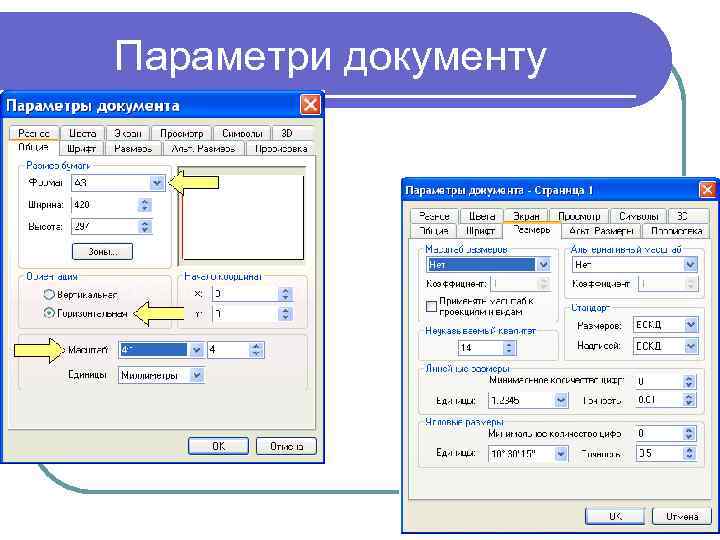Click OK in the Страница 1 dialog
The height and width of the screenshot is (540, 720).
615,516
